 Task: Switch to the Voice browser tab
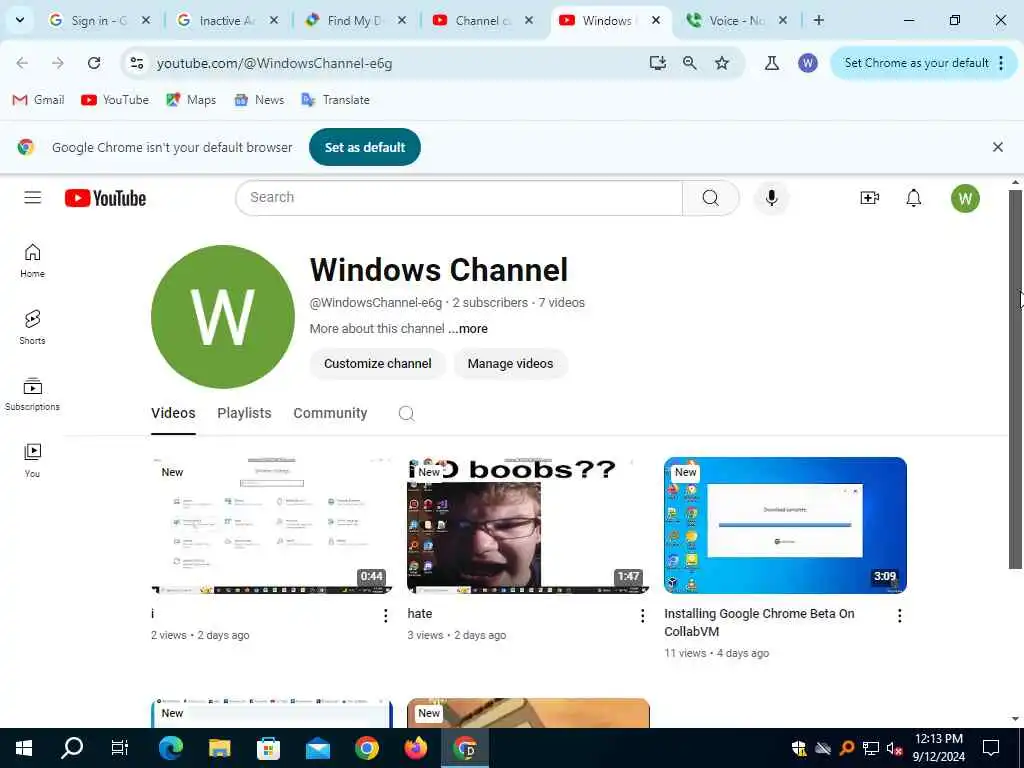(x=736, y=20)
